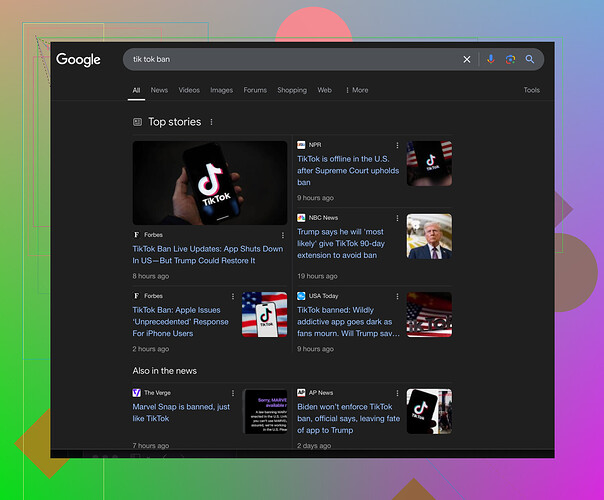This screenshot has width=604, height=500.
Task: Click the Top stories newspaper icon
Action: 137,122
